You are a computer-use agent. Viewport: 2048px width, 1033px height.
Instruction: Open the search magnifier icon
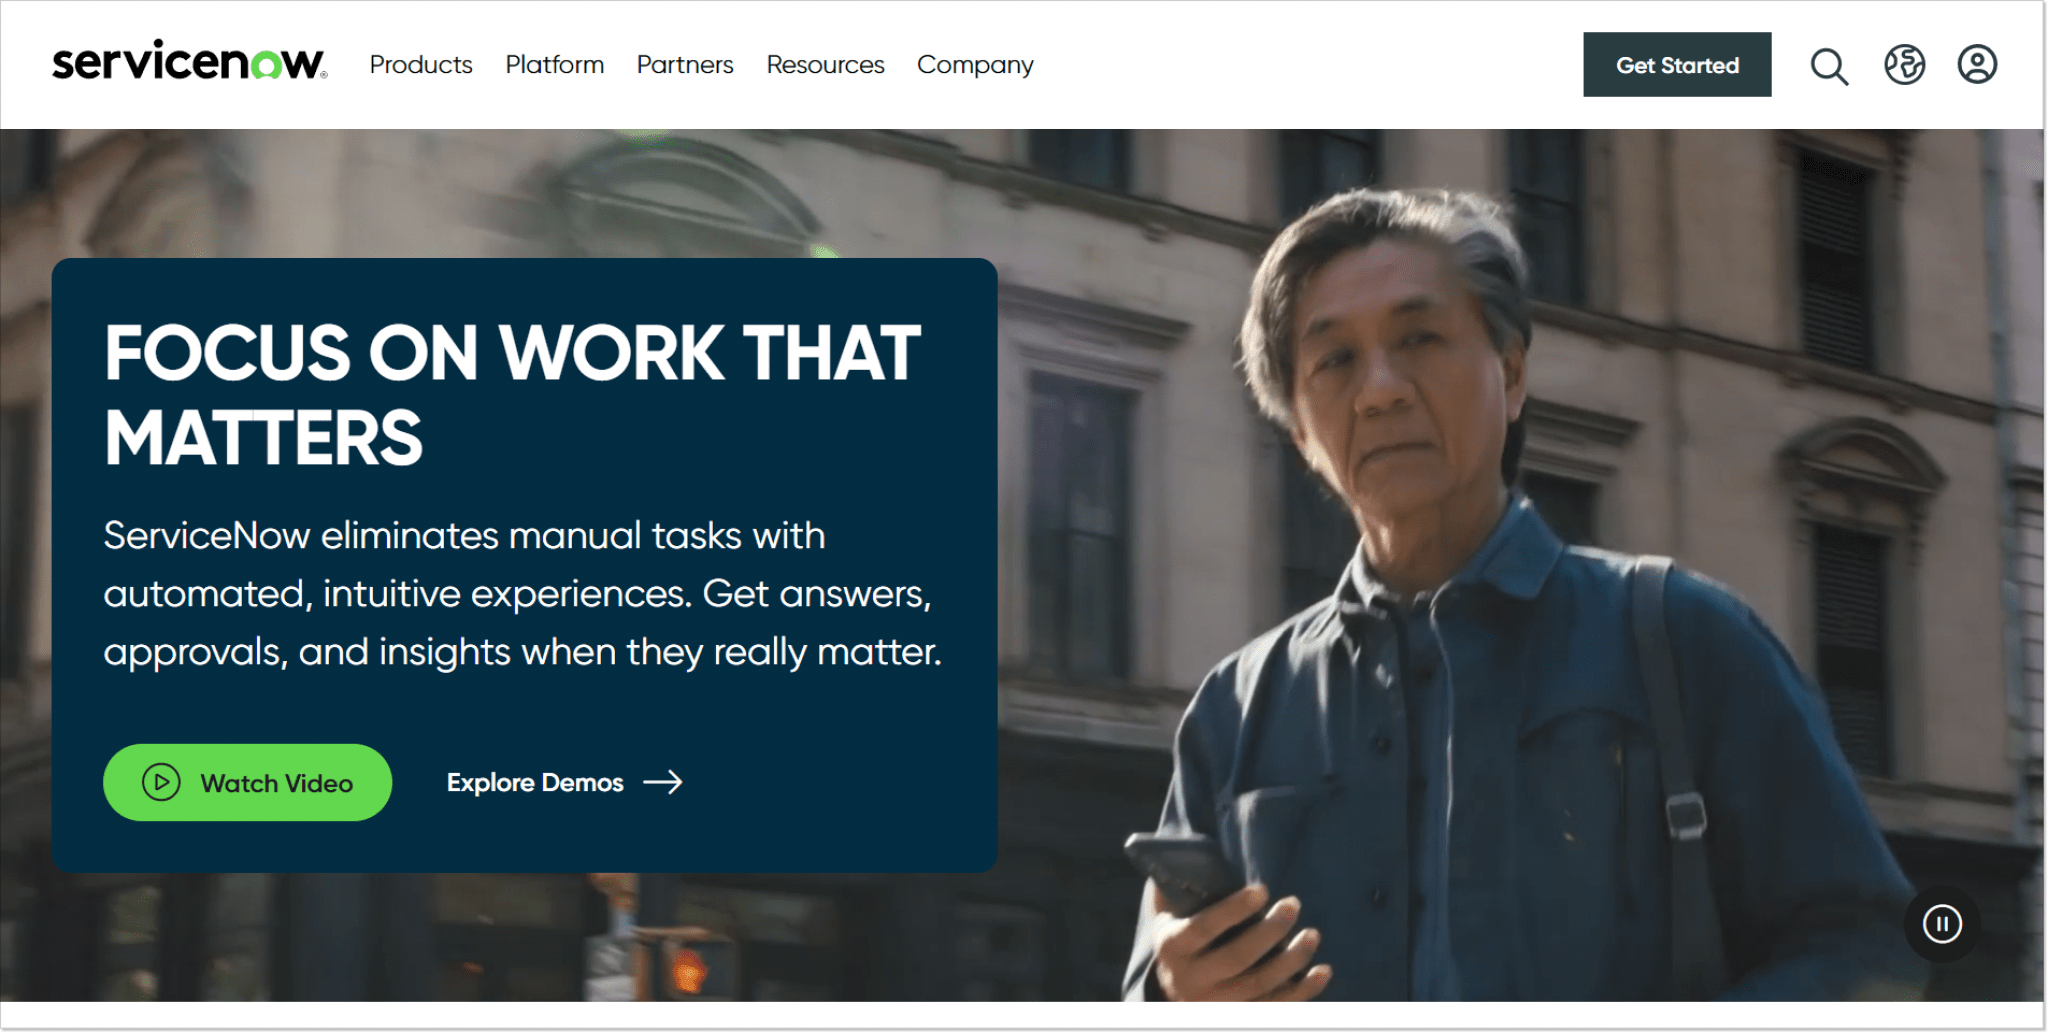1829,66
